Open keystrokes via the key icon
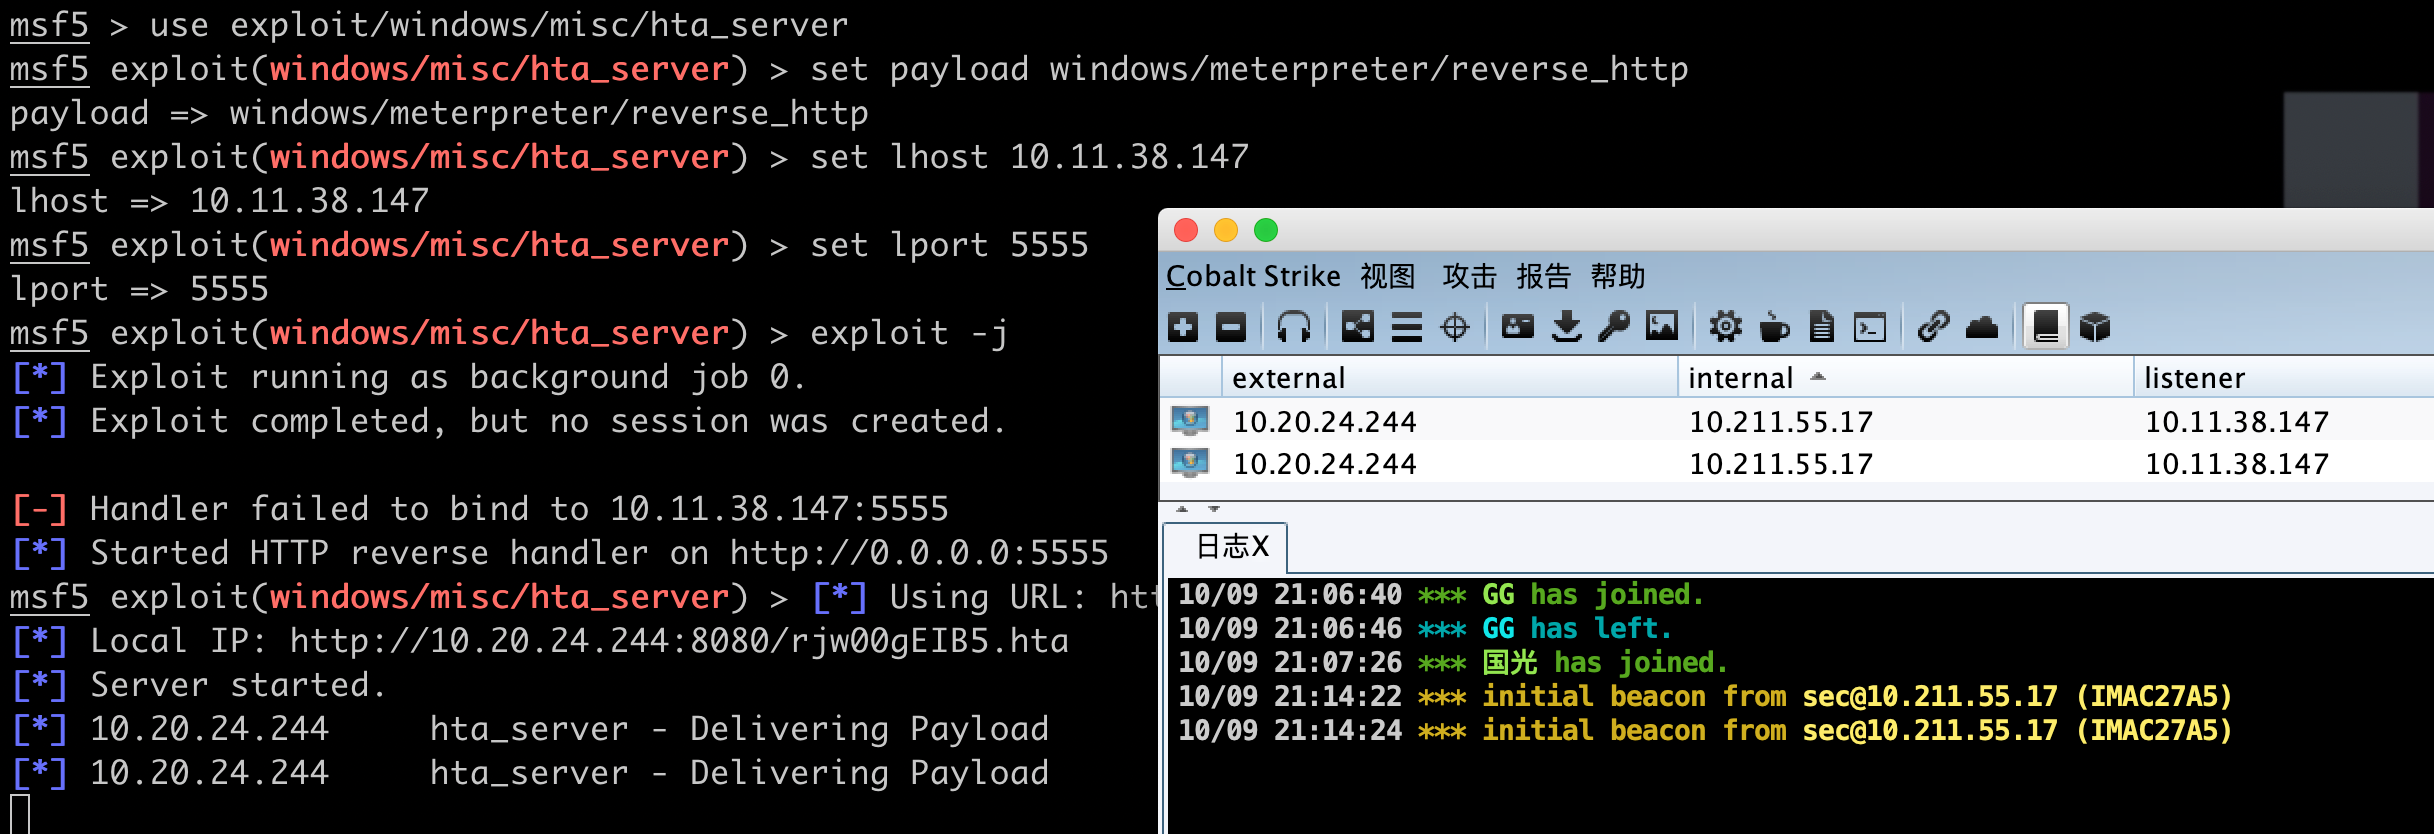Viewport: 2434px width, 834px height. [x=1614, y=327]
